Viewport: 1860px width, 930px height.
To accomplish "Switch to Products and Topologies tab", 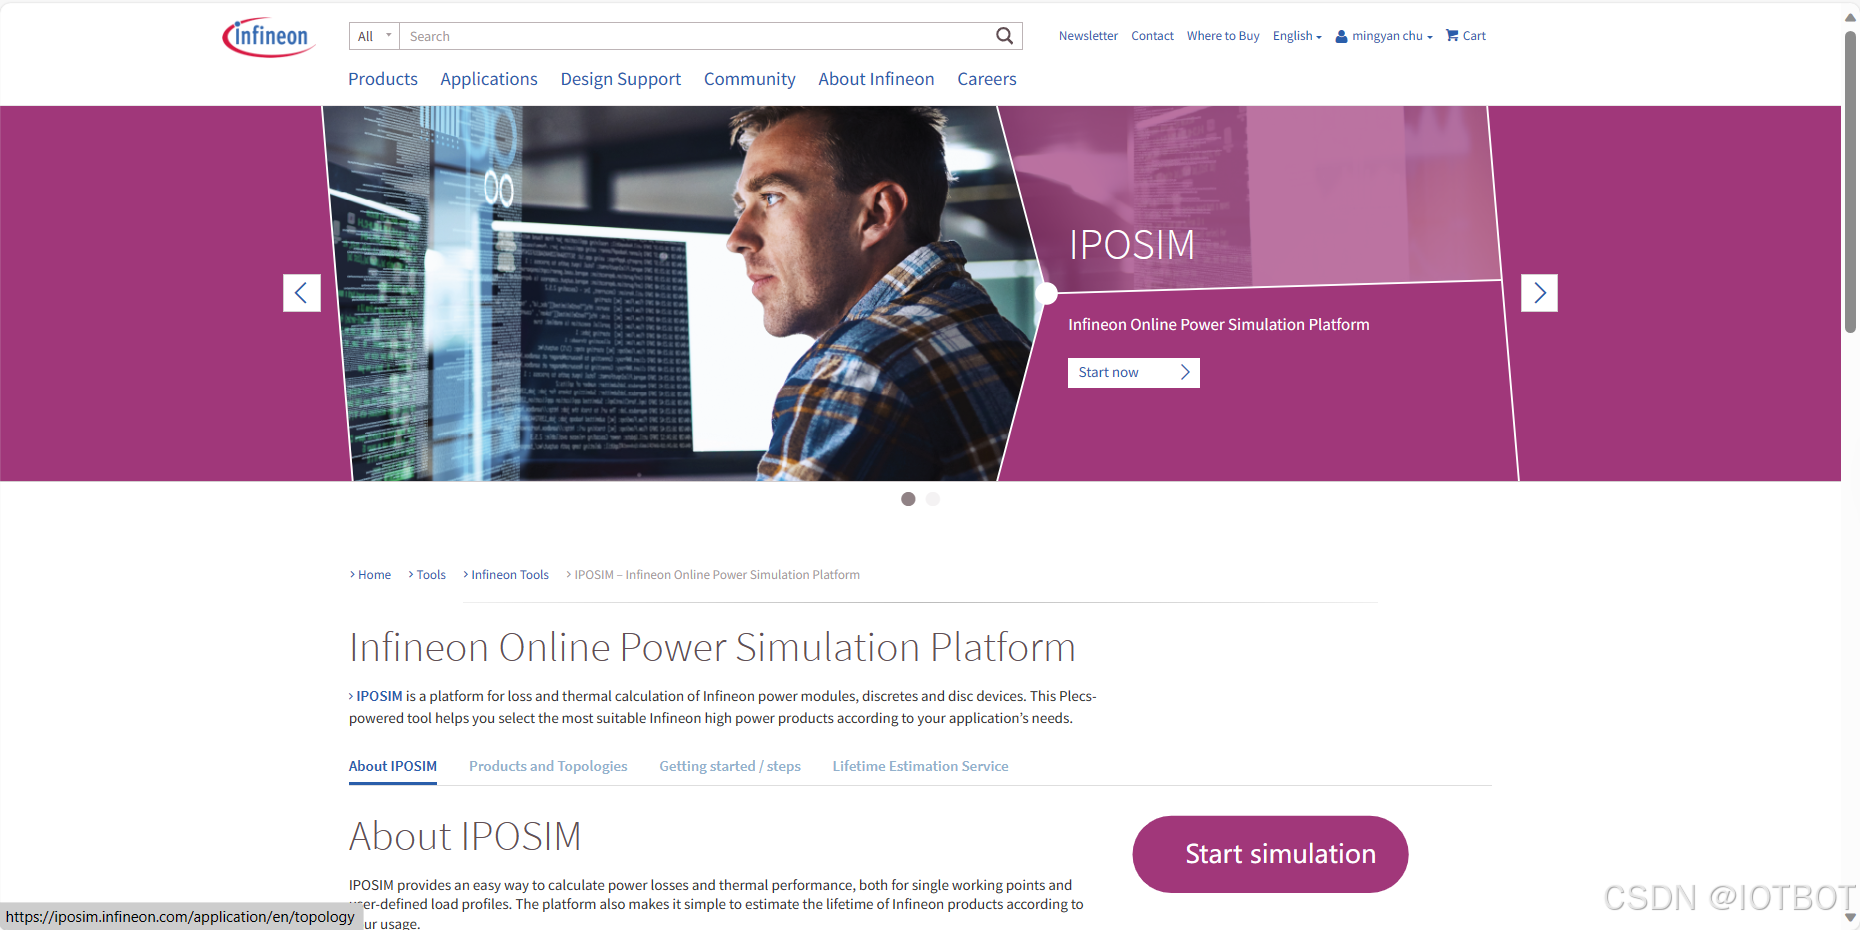I will pos(548,766).
